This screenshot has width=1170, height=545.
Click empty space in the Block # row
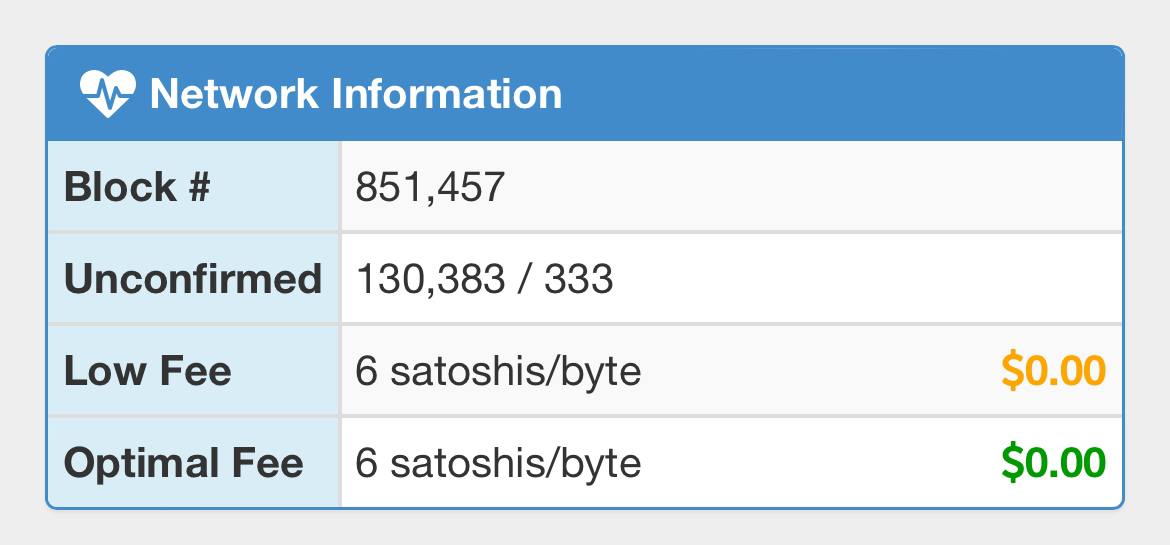coord(813,187)
